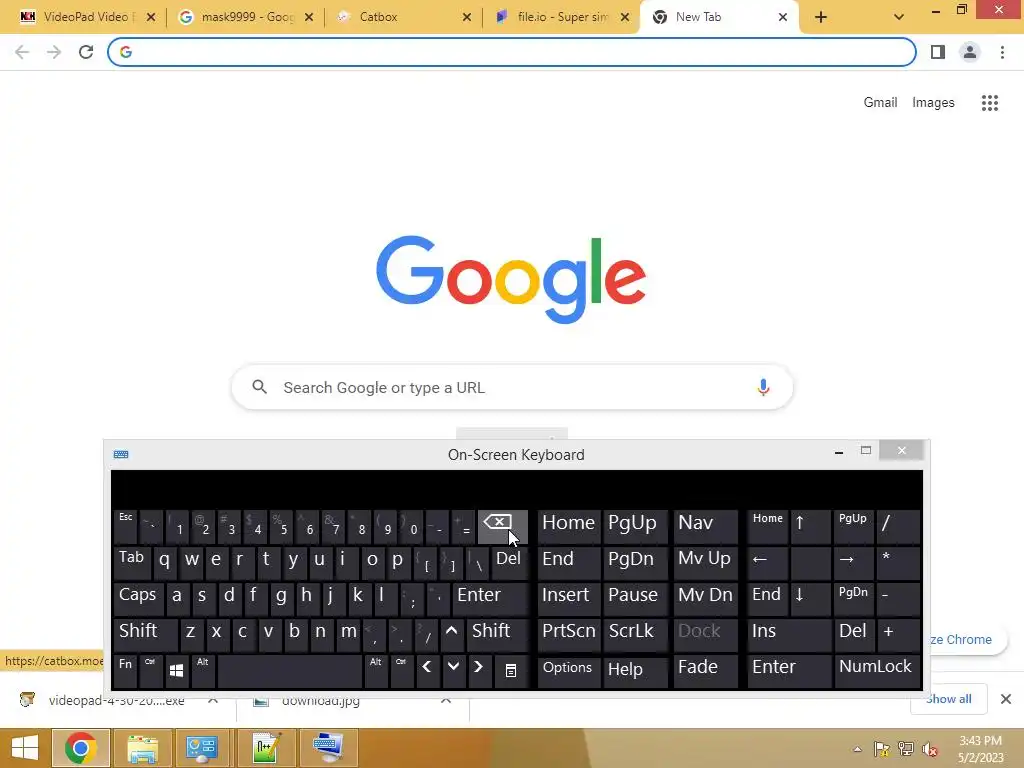Tap the Backspace key on On-Screen Keyboard
The height and width of the screenshot is (768, 1024).
click(x=503, y=526)
